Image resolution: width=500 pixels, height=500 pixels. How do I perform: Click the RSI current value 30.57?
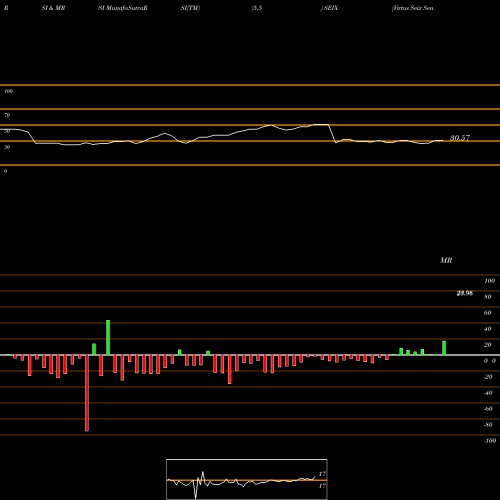(x=460, y=138)
